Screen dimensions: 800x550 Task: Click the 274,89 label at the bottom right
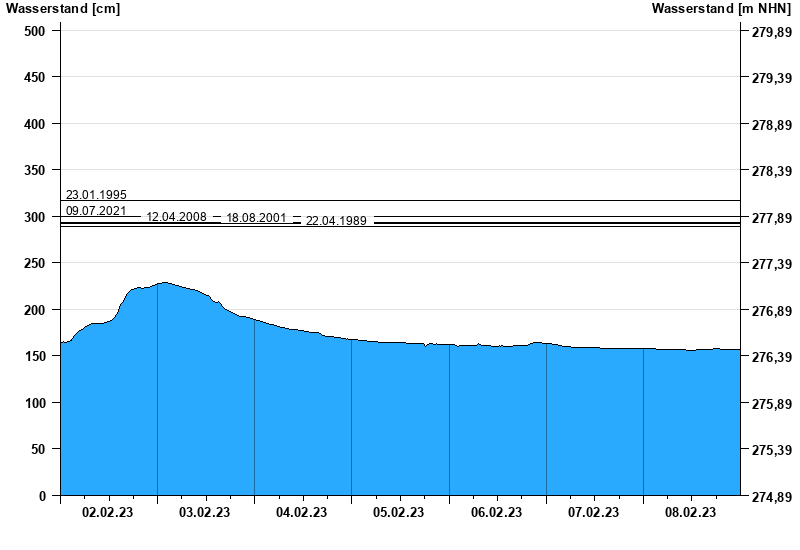coord(765,496)
